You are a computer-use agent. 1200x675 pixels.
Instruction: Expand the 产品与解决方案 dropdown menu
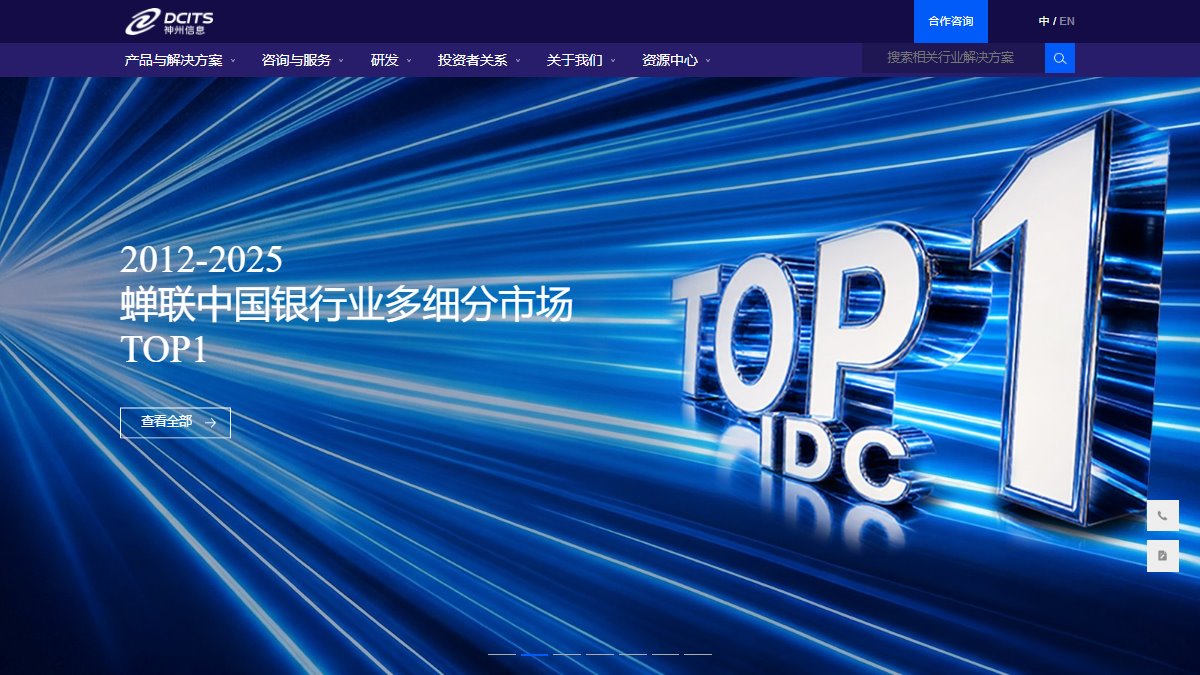(x=180, y=60)
